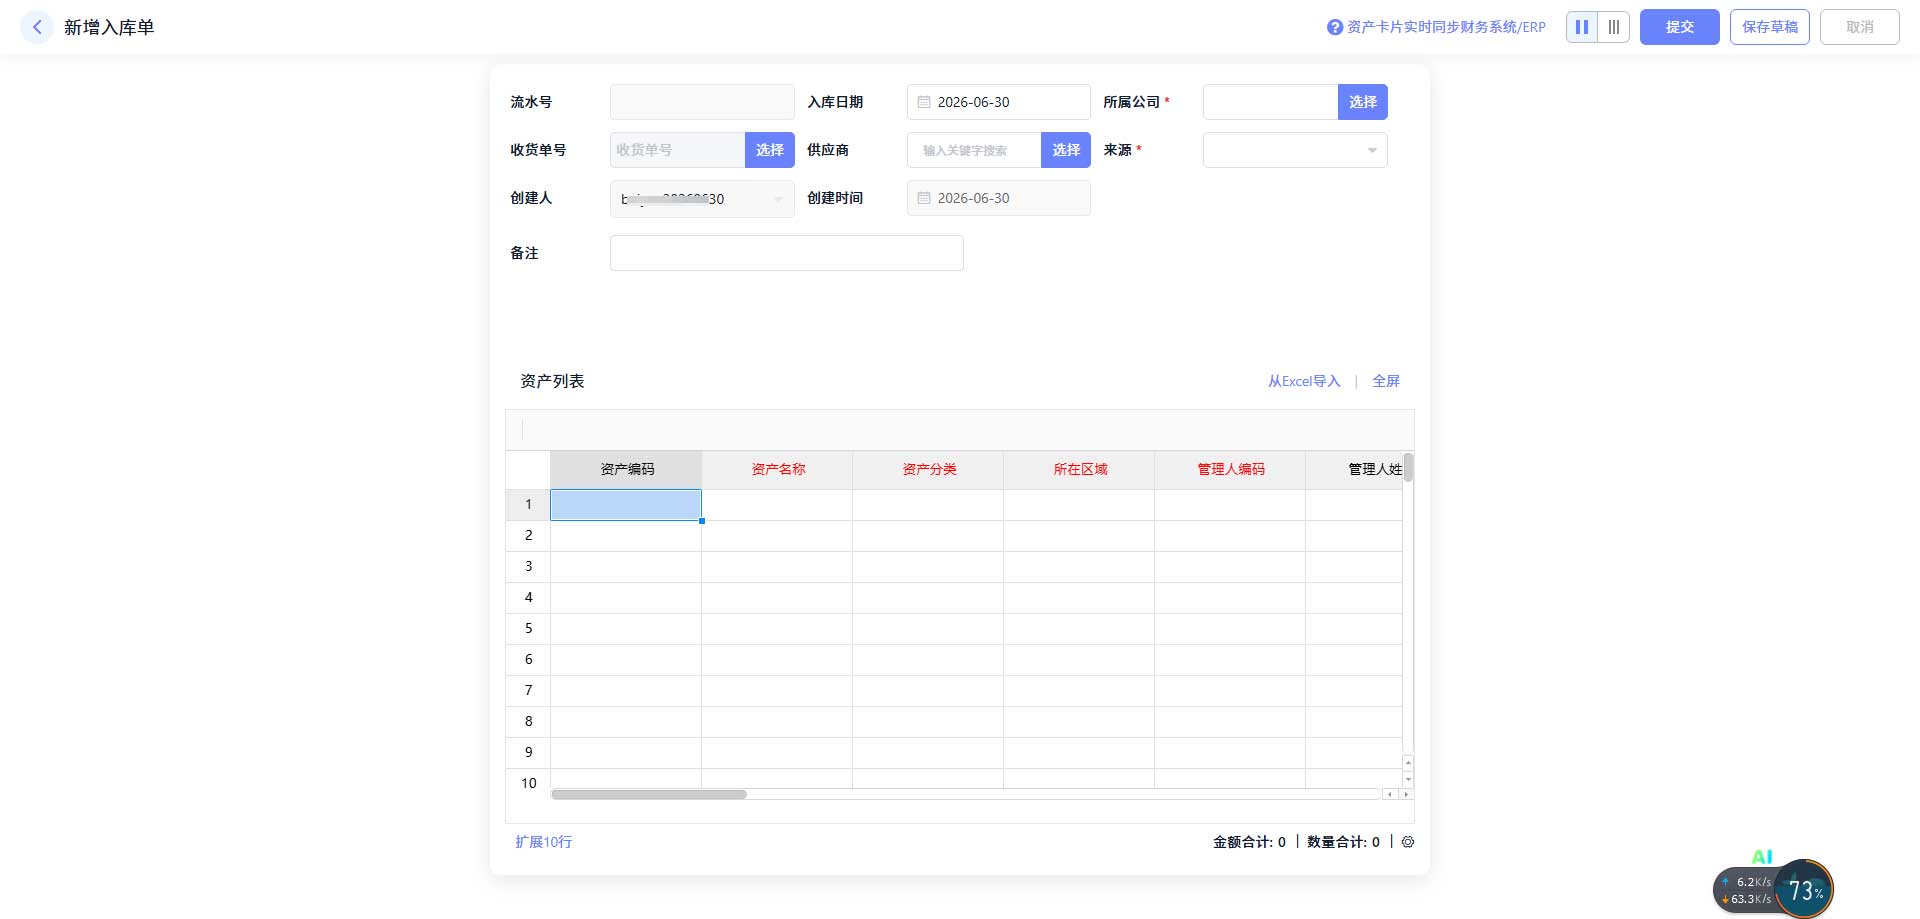Switch to three-column layout icon
1920x919 pixels.
tap(1614, 27)
